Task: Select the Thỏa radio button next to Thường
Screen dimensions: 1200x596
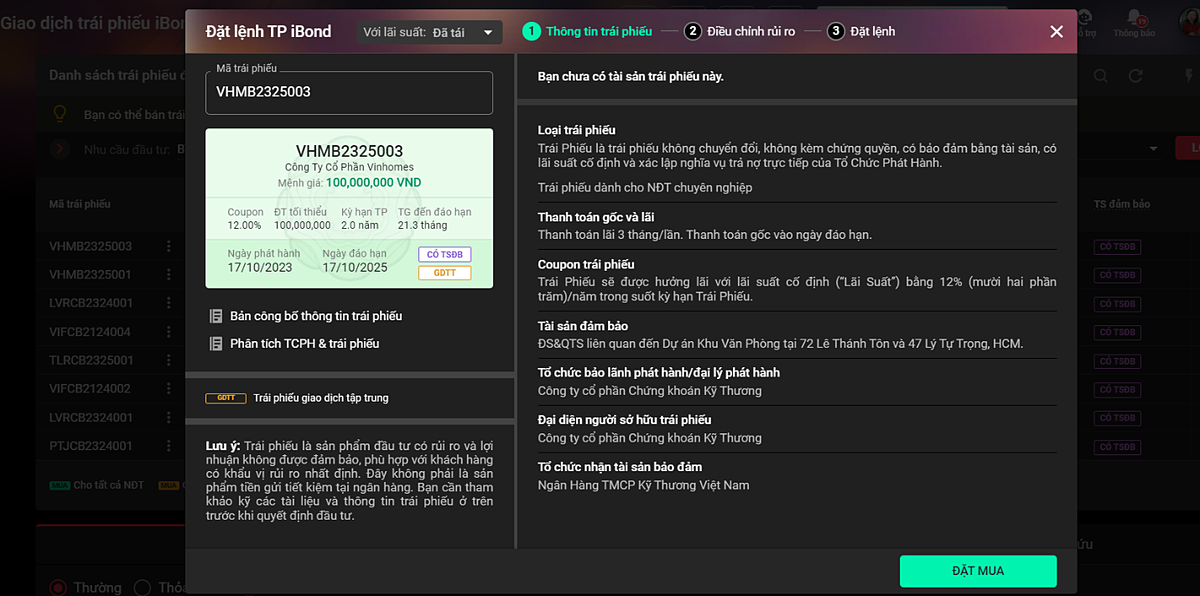Action: click(143, 587)
